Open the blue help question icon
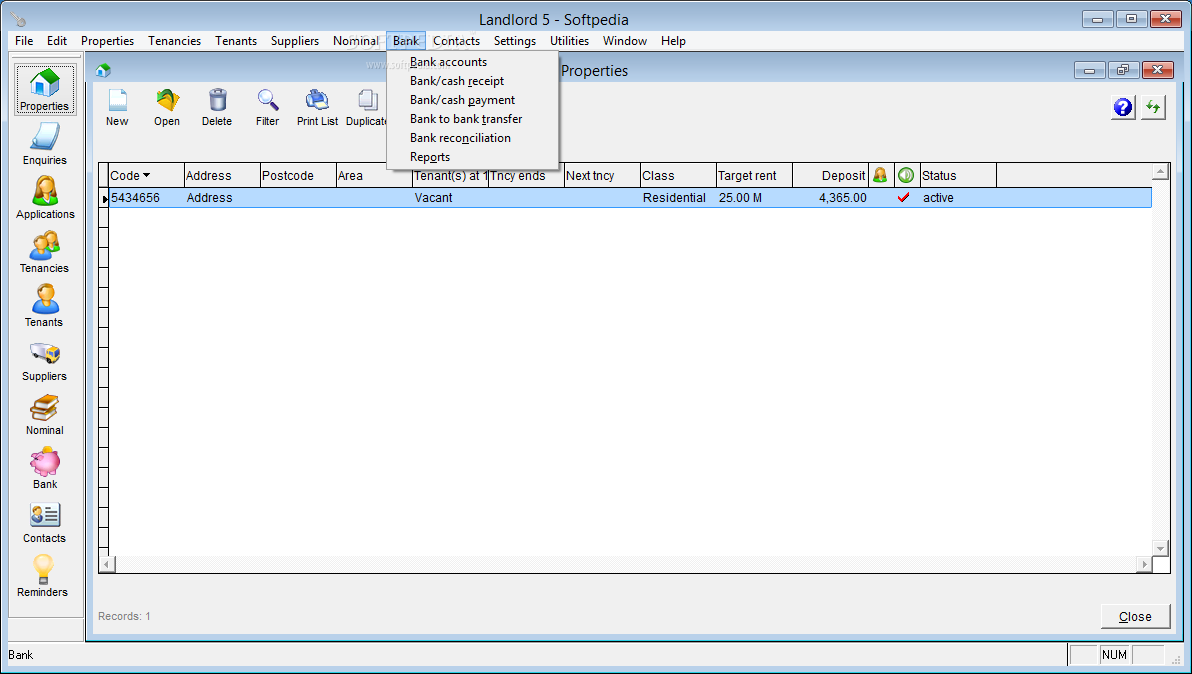 (1123, 107)
